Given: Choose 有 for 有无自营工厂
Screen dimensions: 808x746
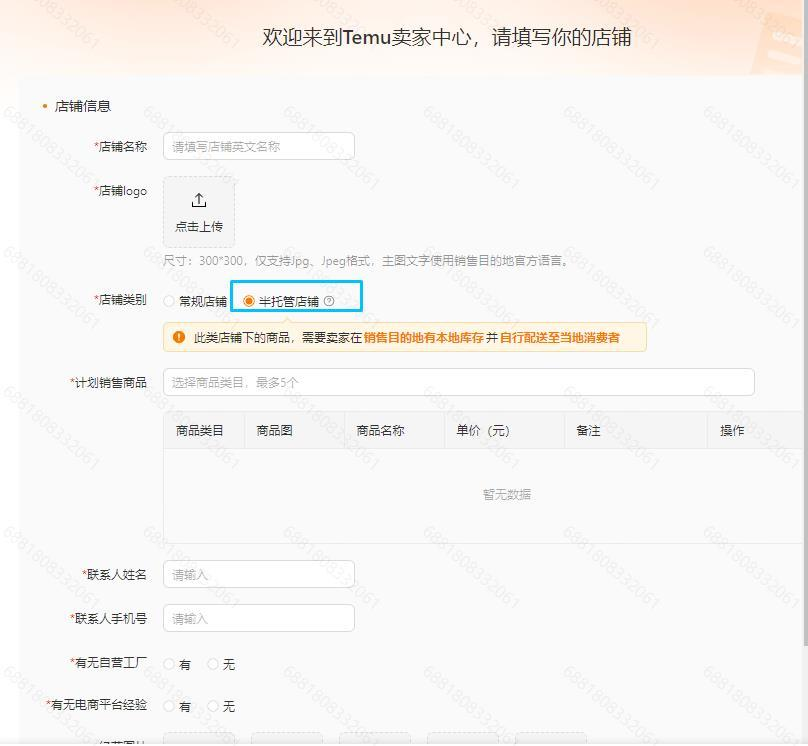Looking at the screenshot, I should tap(168, 664).
